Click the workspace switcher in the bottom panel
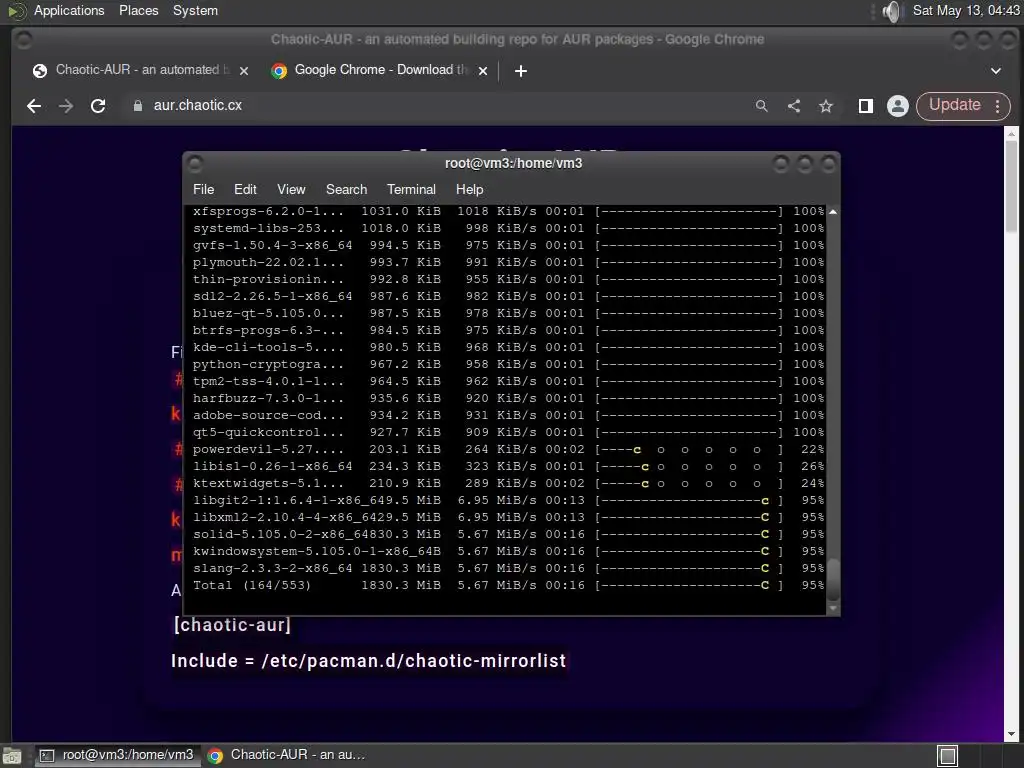Image resolution: width=1024 pixels, height=768 pixels. tap(948, 756)
